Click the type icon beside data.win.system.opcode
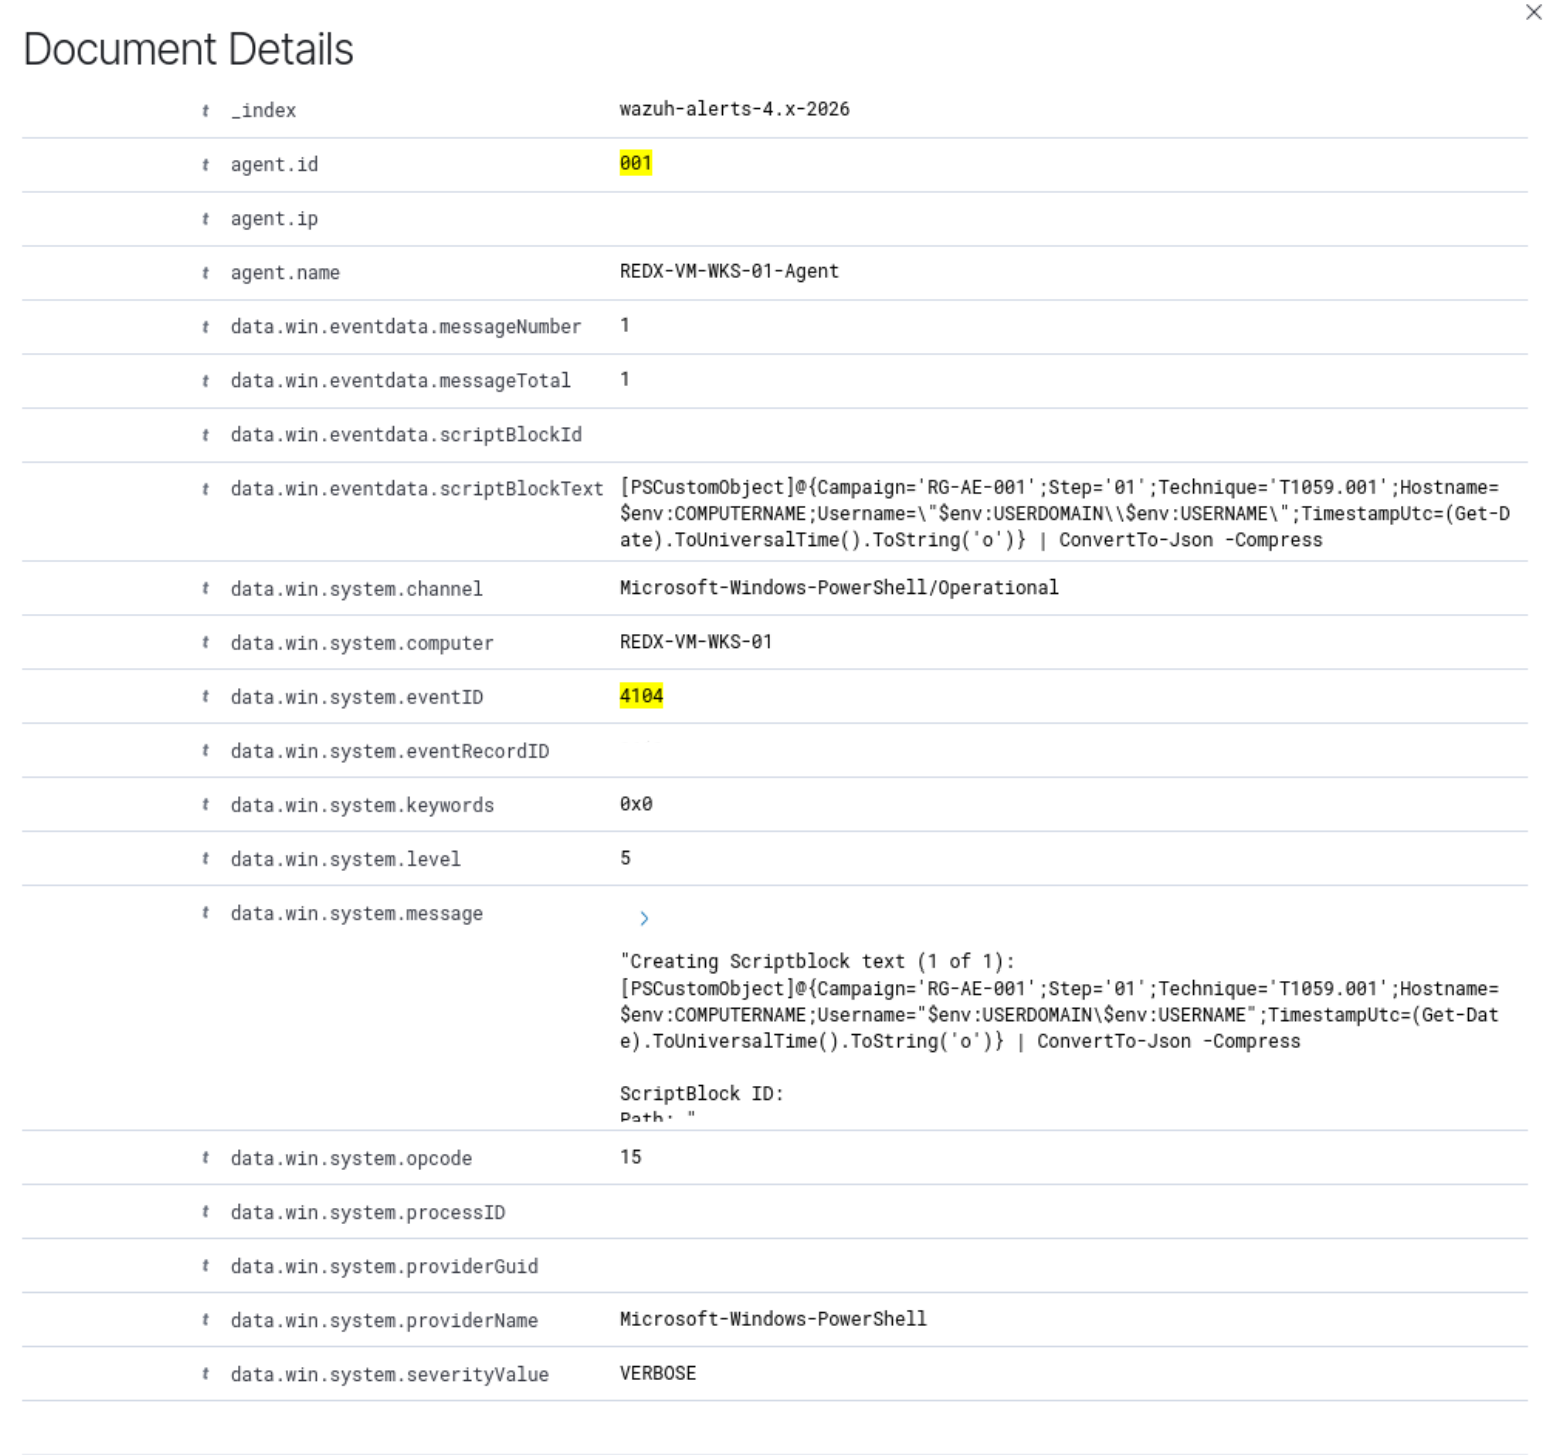Image resolution: width=1559 pixels, height=1455 pixels. click(x=205, y=1158)
